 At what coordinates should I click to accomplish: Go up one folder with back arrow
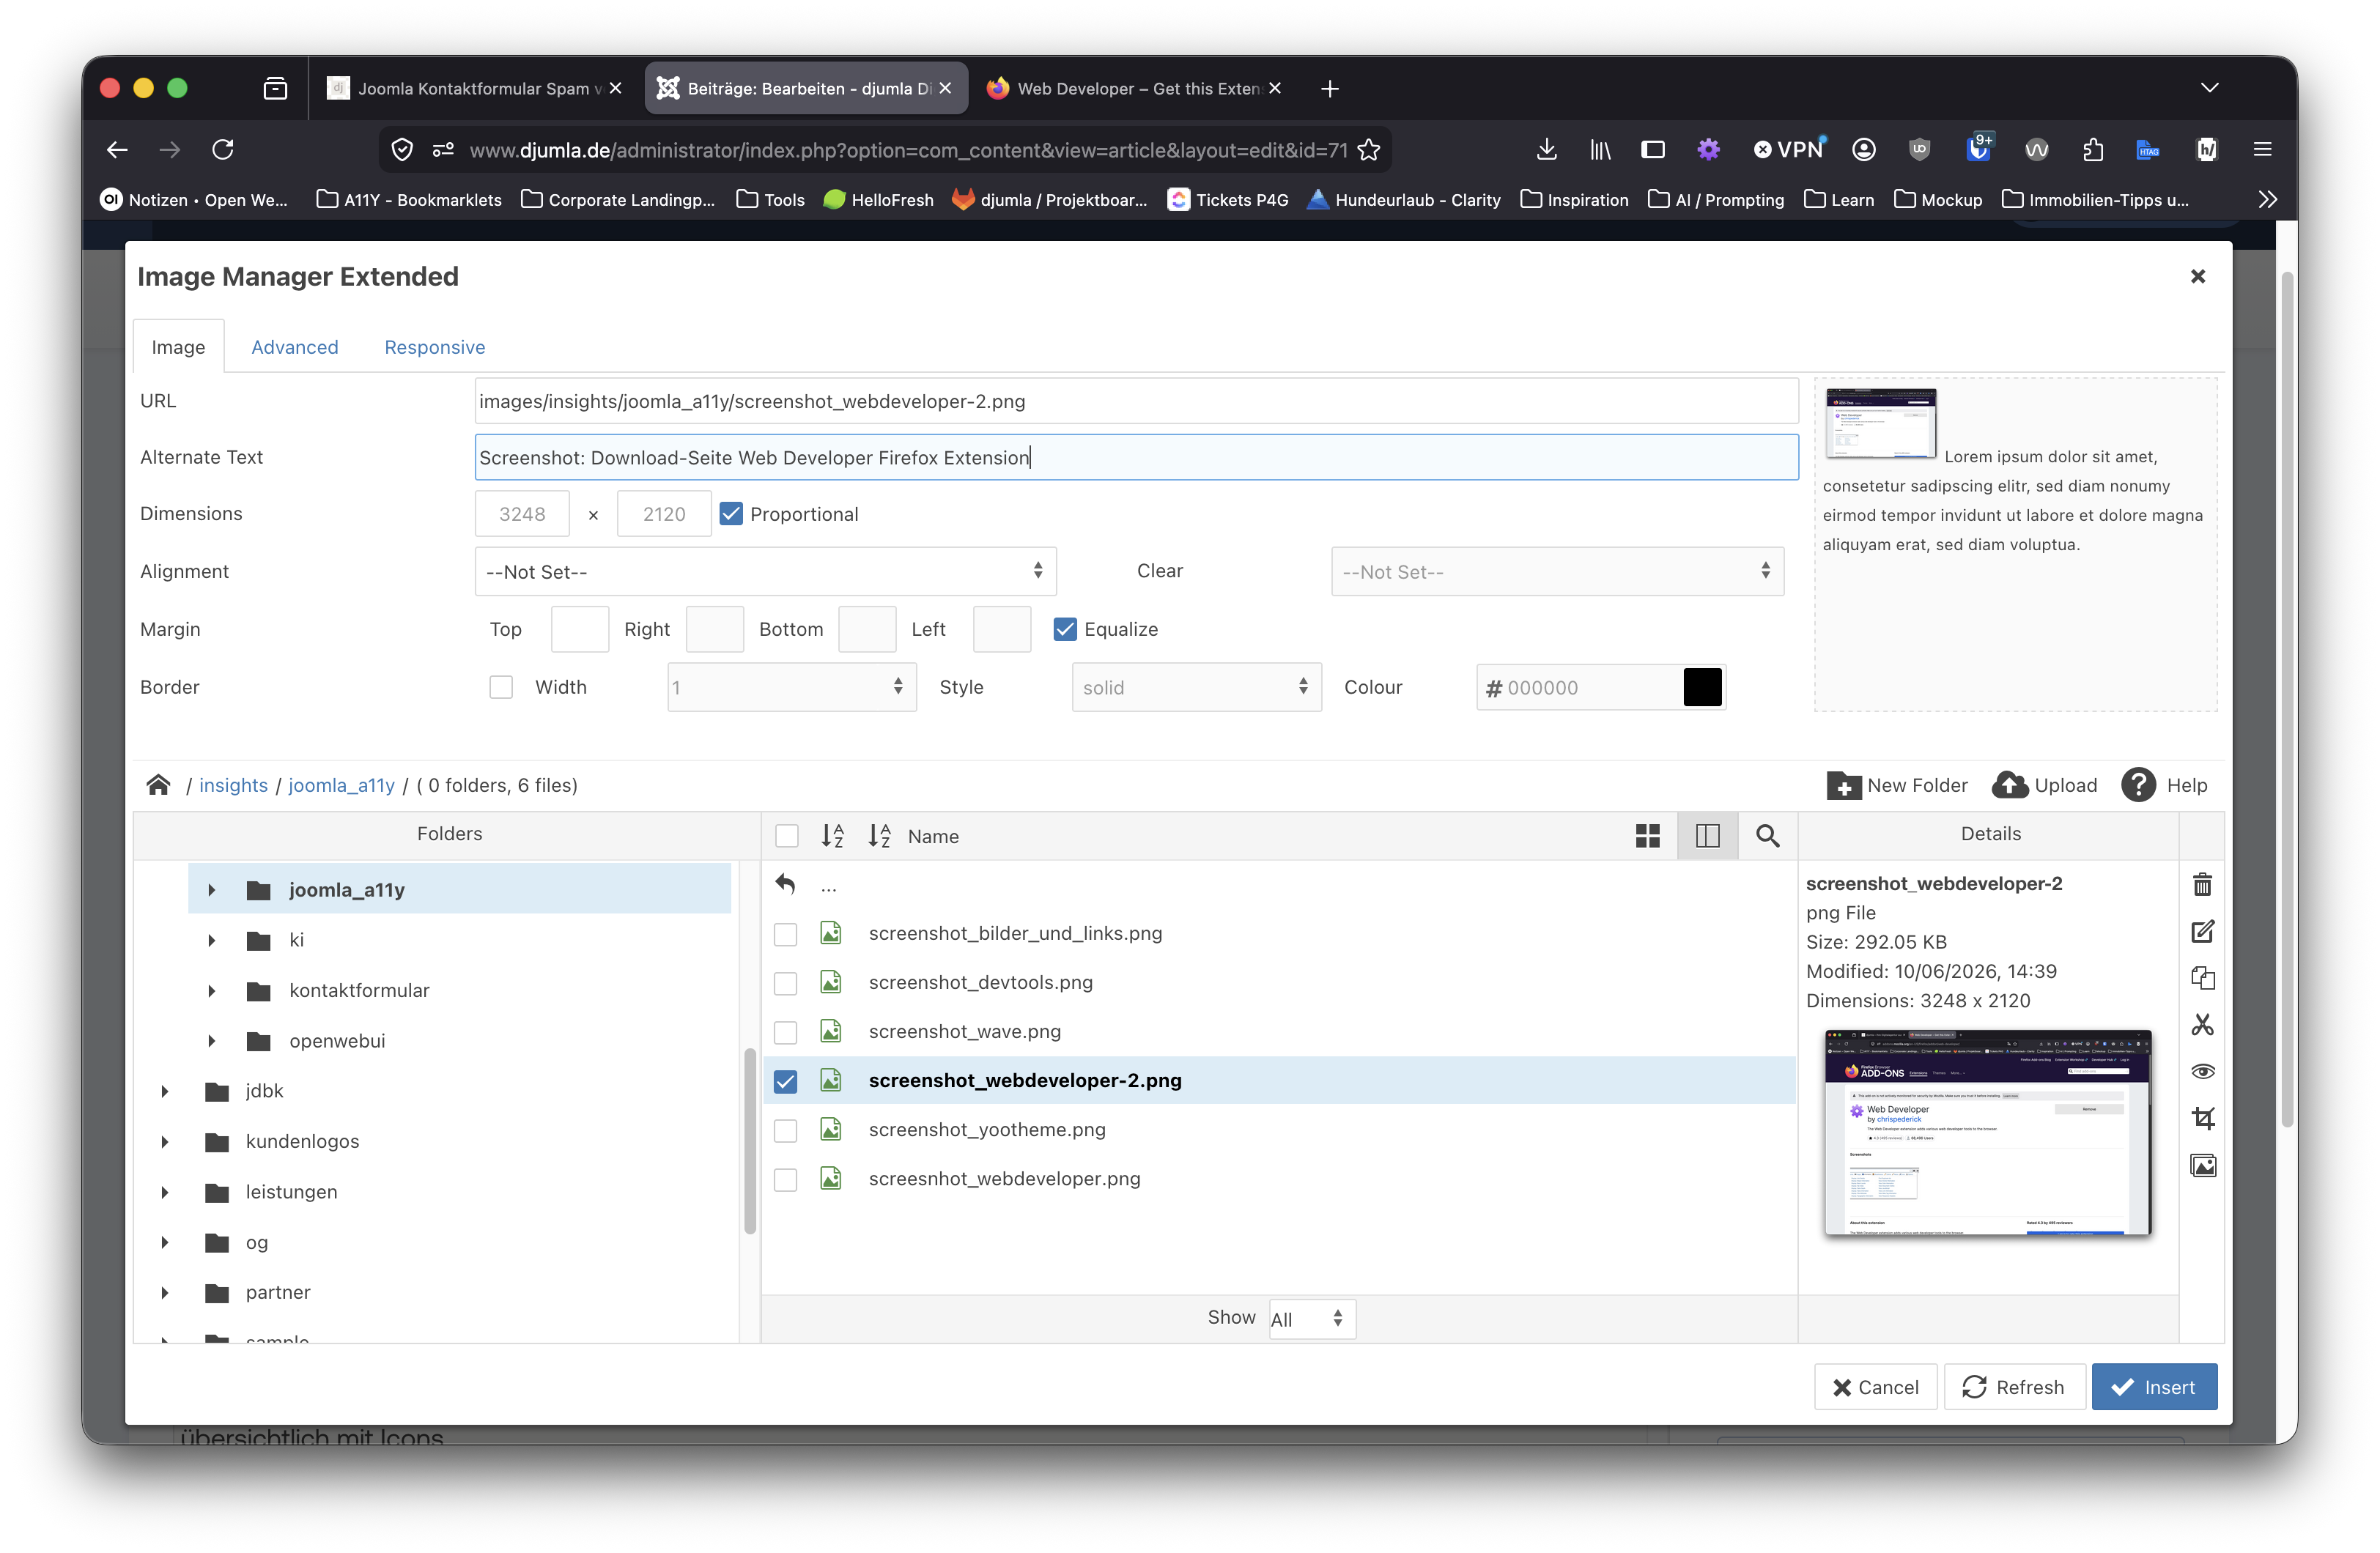(785, 884)
